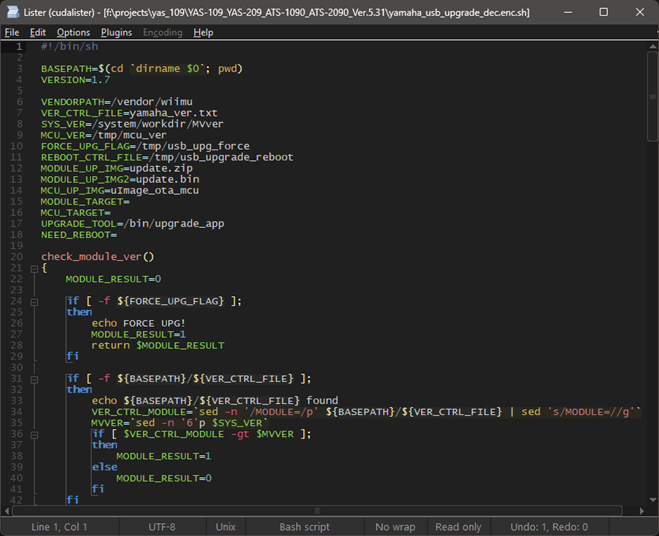Toggle the No wrap status bar field

(395, 527)
